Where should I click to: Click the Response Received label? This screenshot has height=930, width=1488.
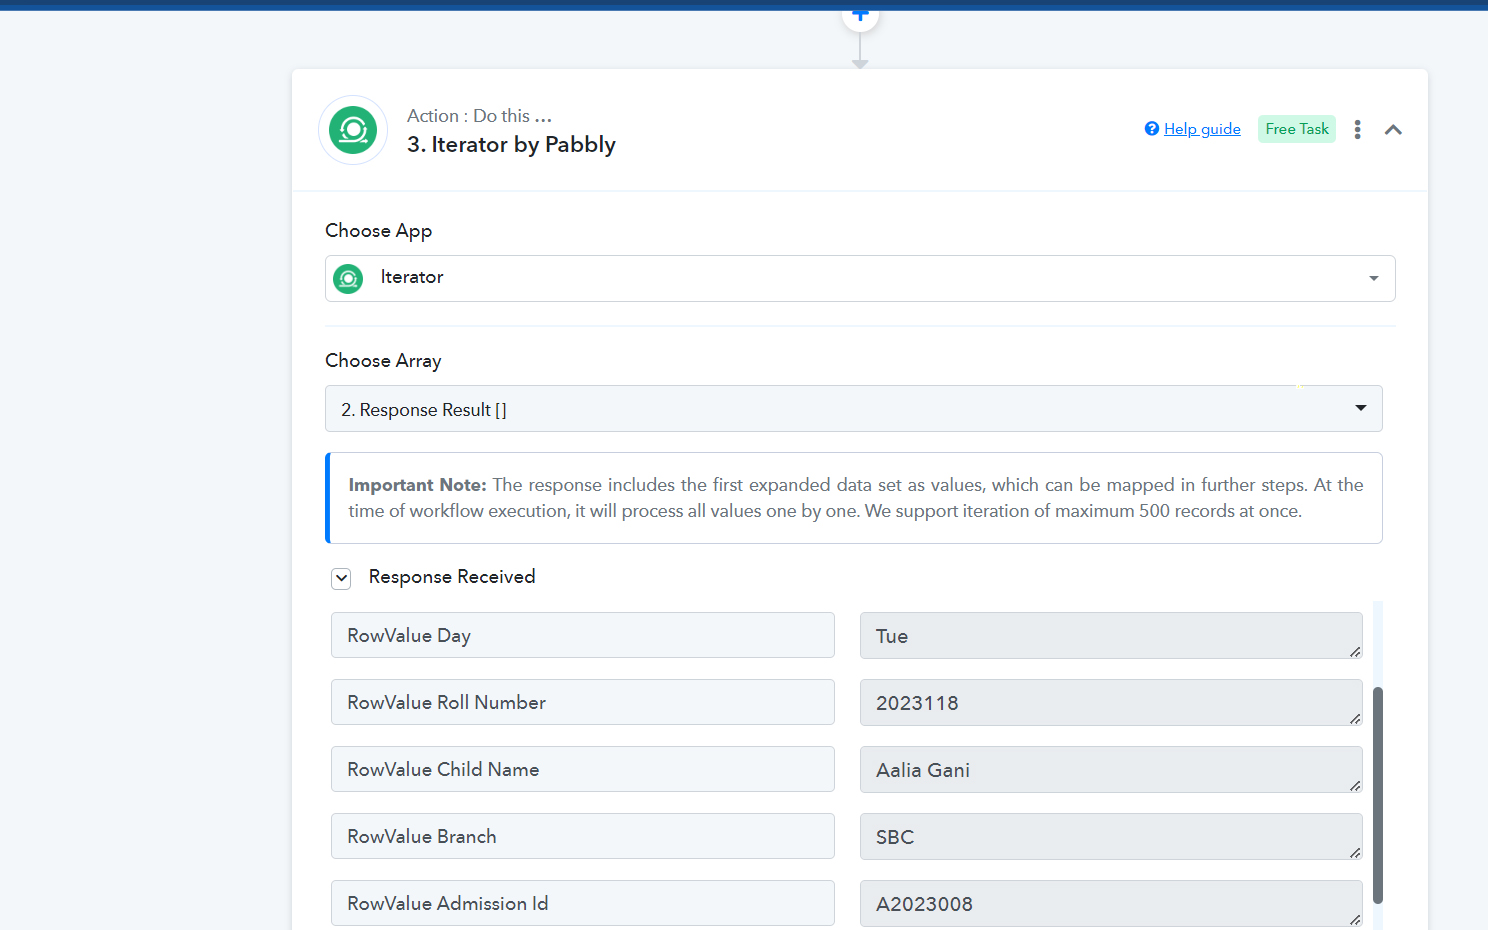452,577
